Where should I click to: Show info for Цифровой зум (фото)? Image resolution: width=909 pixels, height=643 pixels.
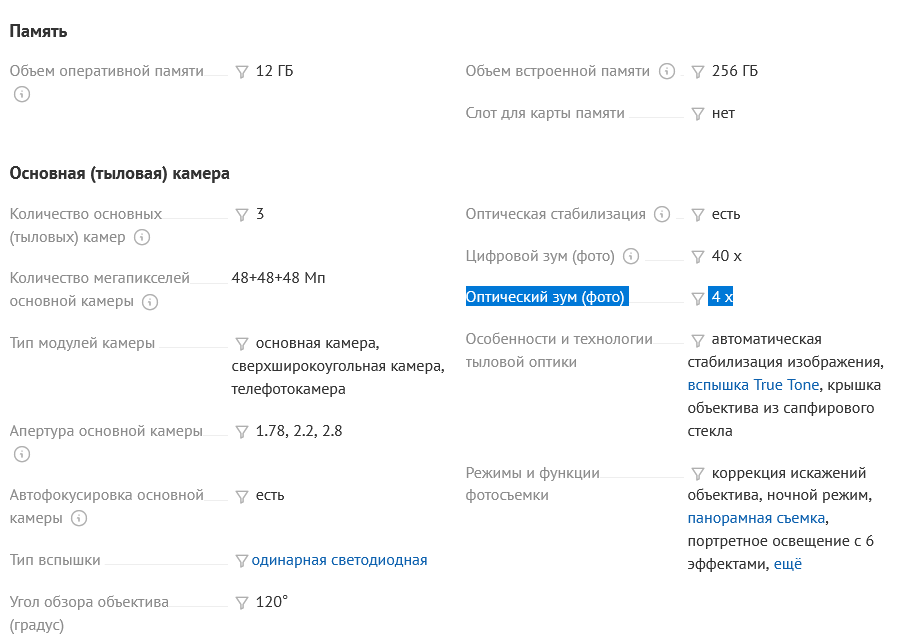click(631, 257)
